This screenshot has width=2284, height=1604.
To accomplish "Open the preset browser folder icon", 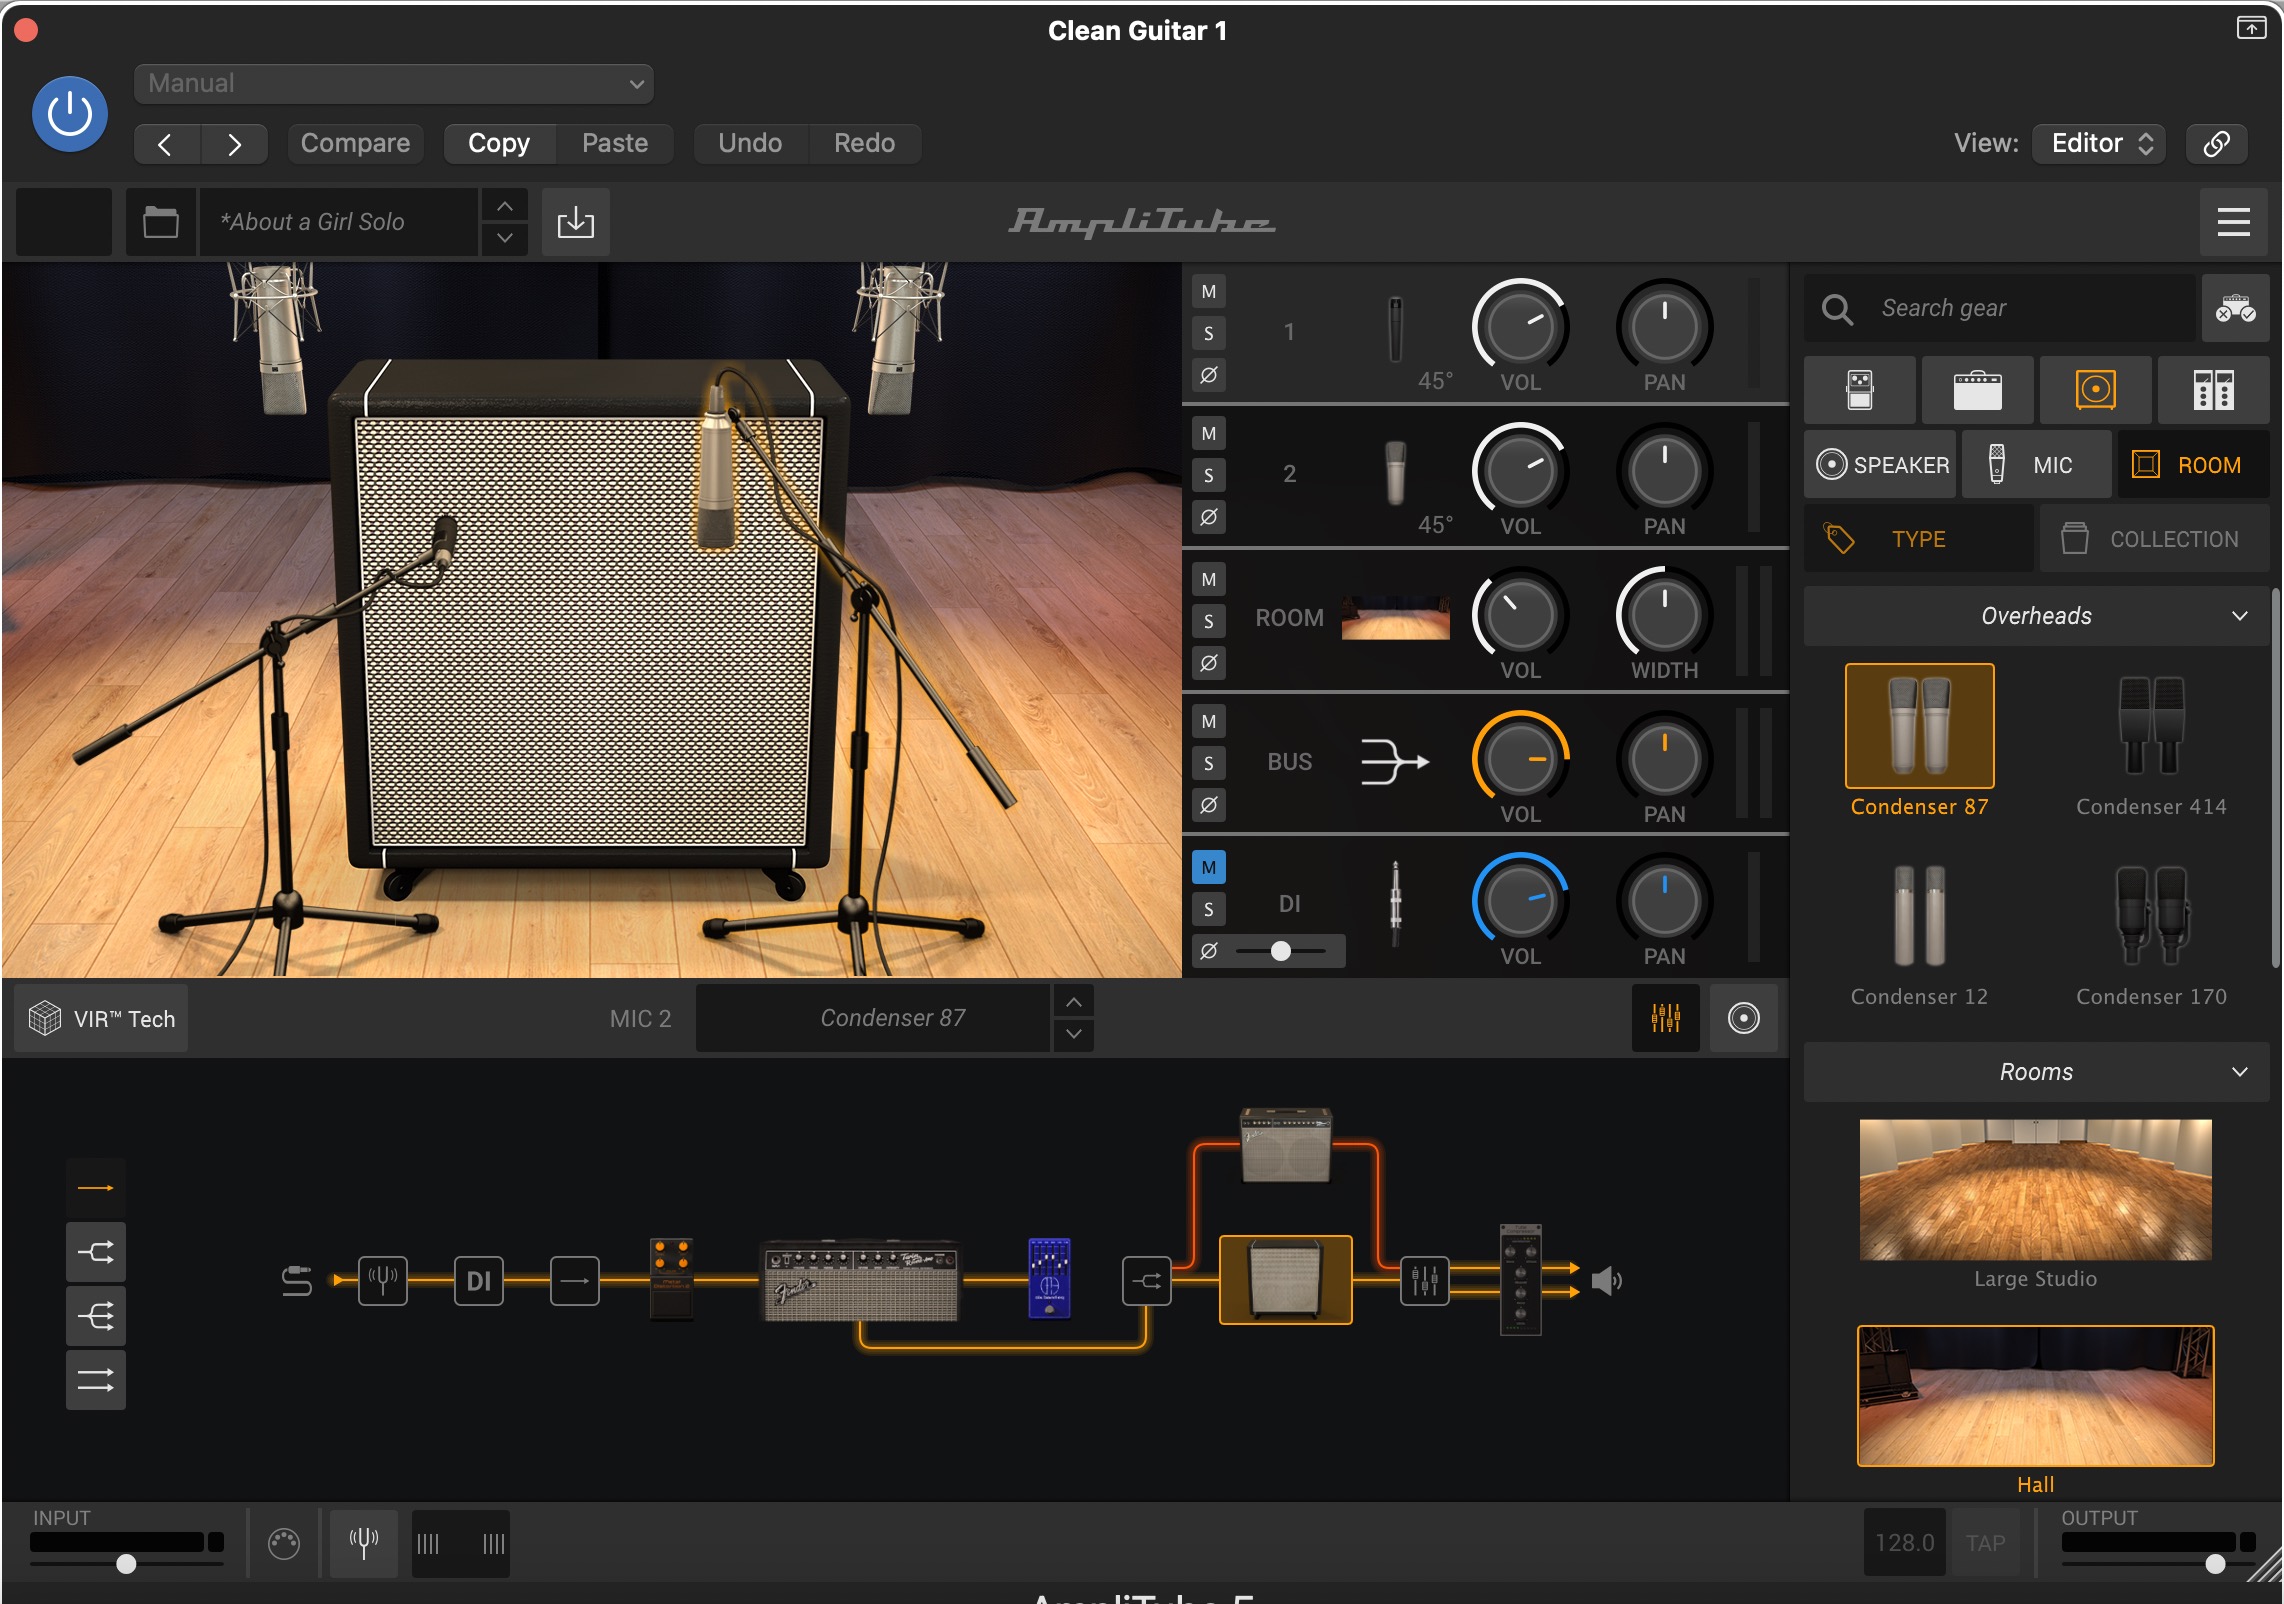I will click(160, 222).
